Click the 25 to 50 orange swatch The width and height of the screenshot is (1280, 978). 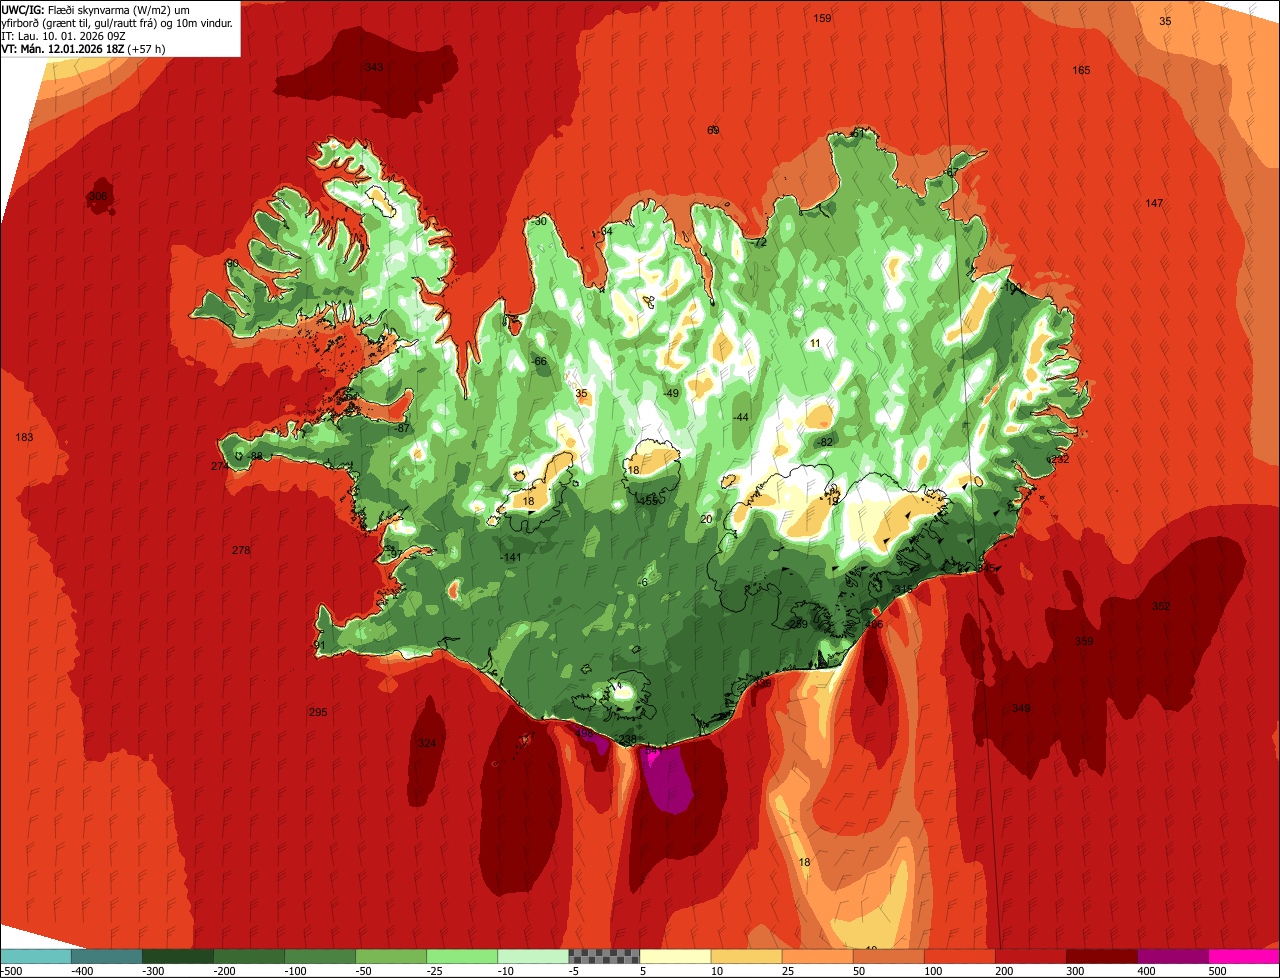817,956
